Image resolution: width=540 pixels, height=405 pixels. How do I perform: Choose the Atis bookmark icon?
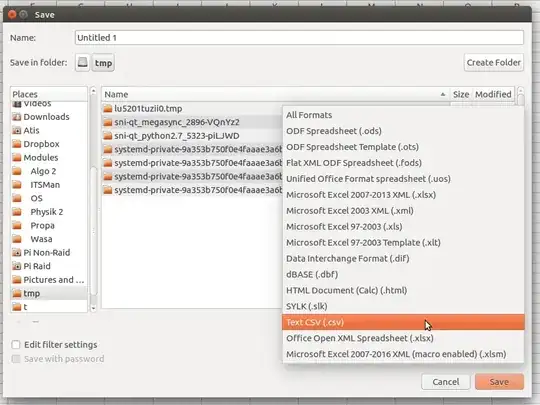tap(17, 131)
